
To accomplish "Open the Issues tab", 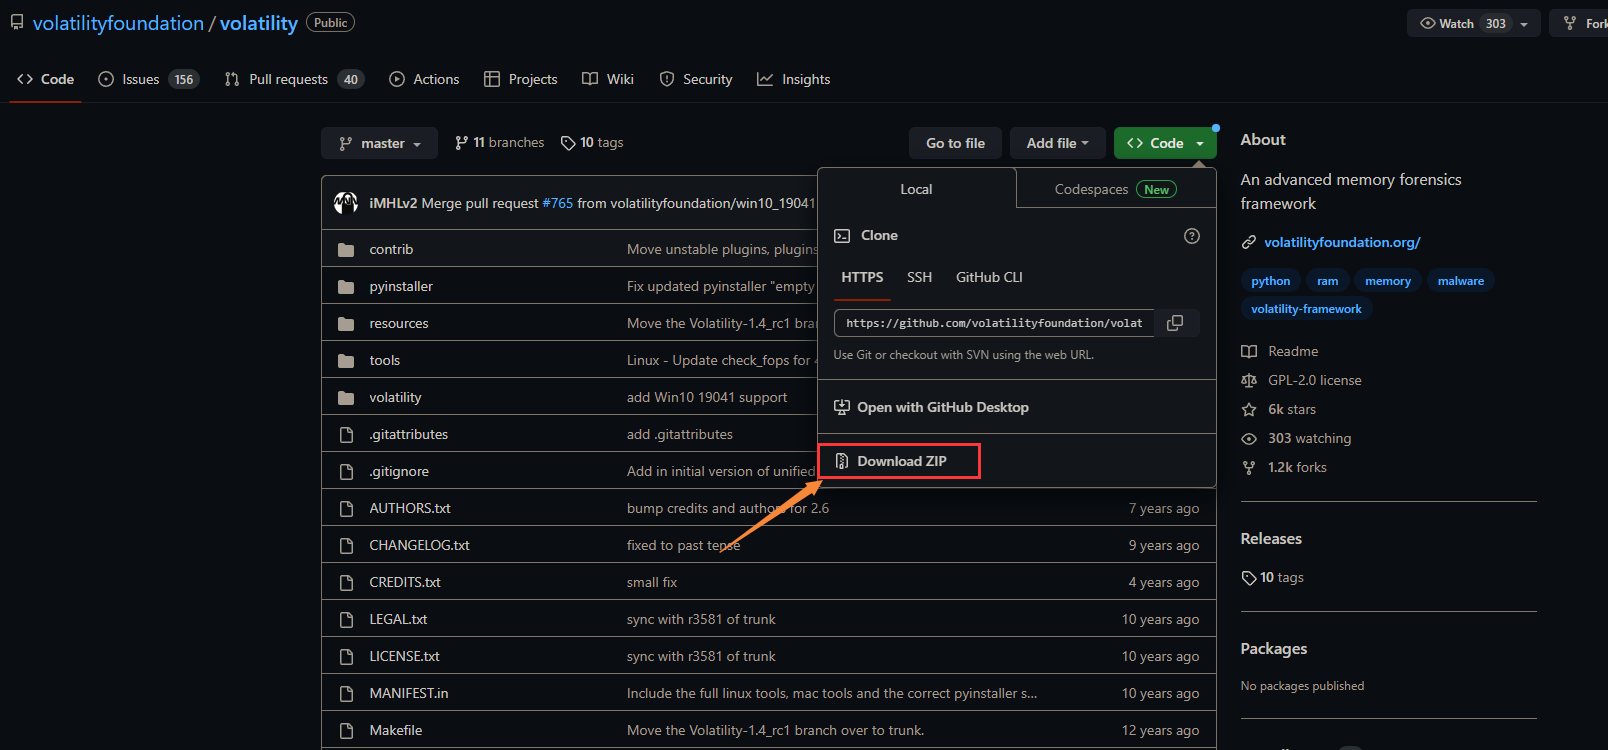I will tap(148, 79).
